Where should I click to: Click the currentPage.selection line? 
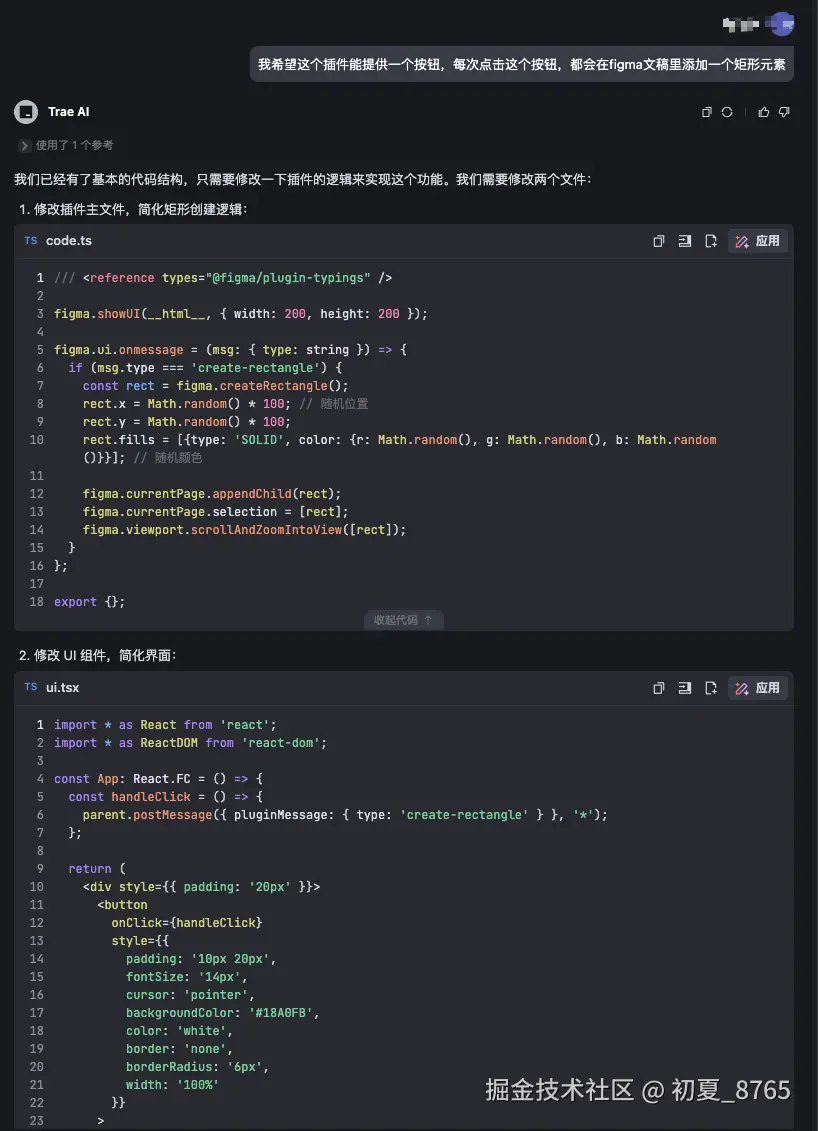pos(215,511)
